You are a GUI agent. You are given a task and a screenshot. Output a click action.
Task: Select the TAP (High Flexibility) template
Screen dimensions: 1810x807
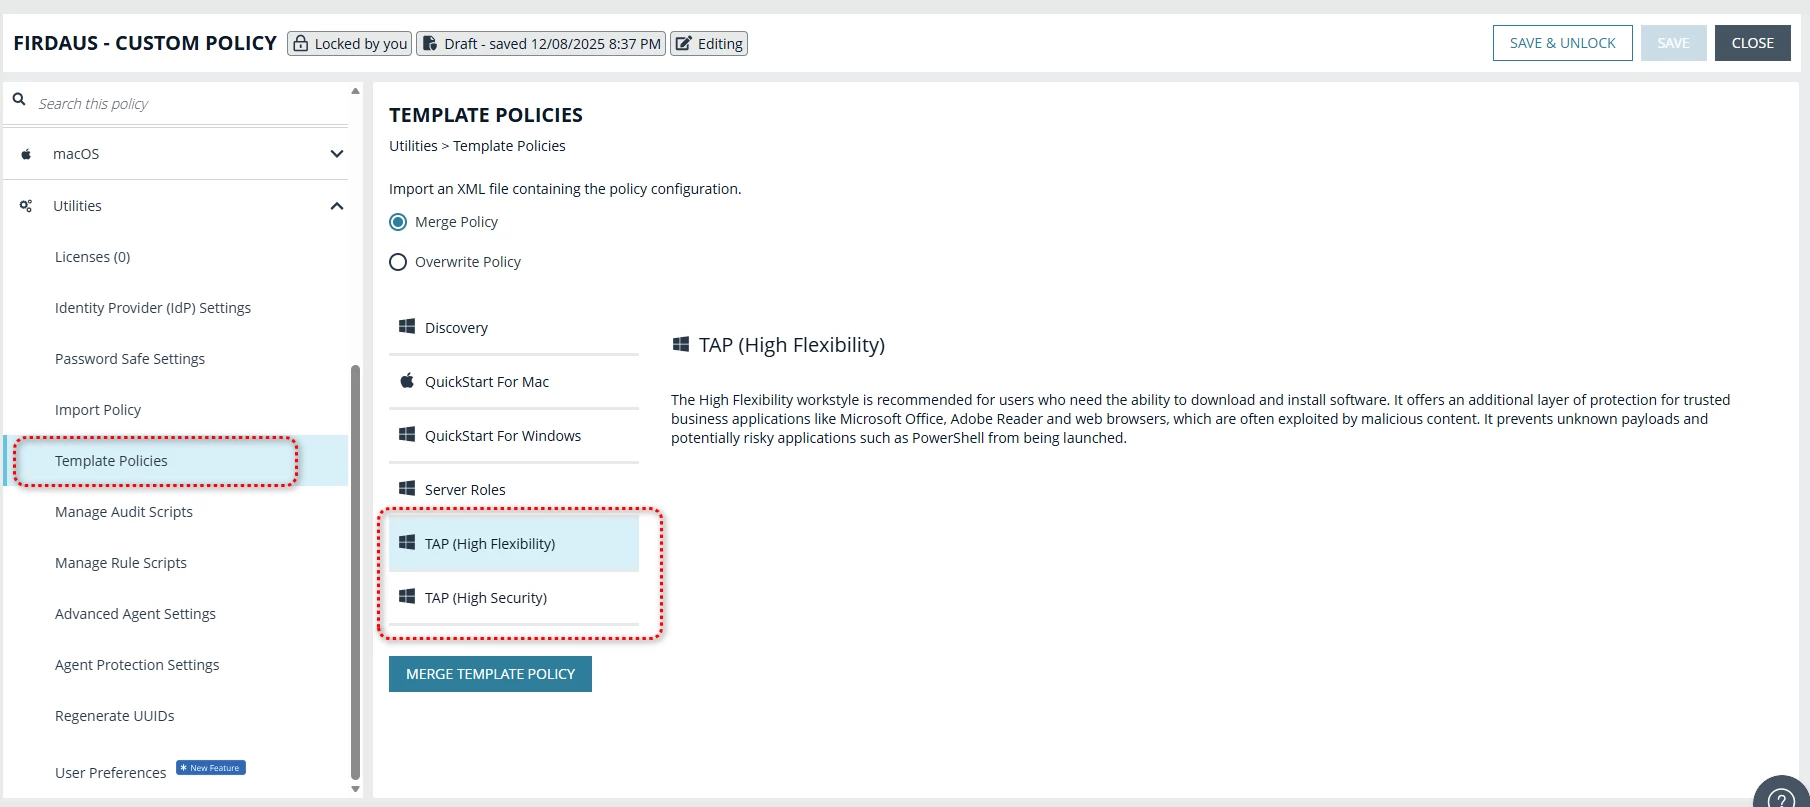(x=514, y=544)
